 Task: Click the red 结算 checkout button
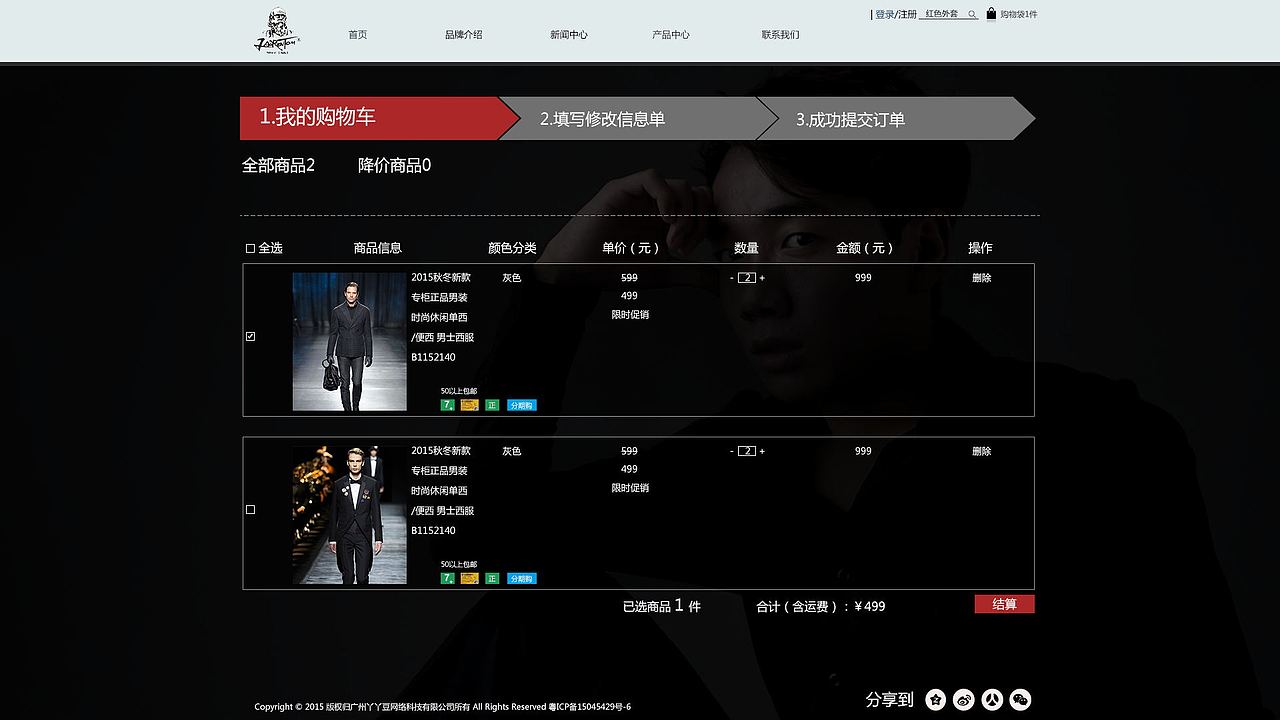click(1005, 604)
